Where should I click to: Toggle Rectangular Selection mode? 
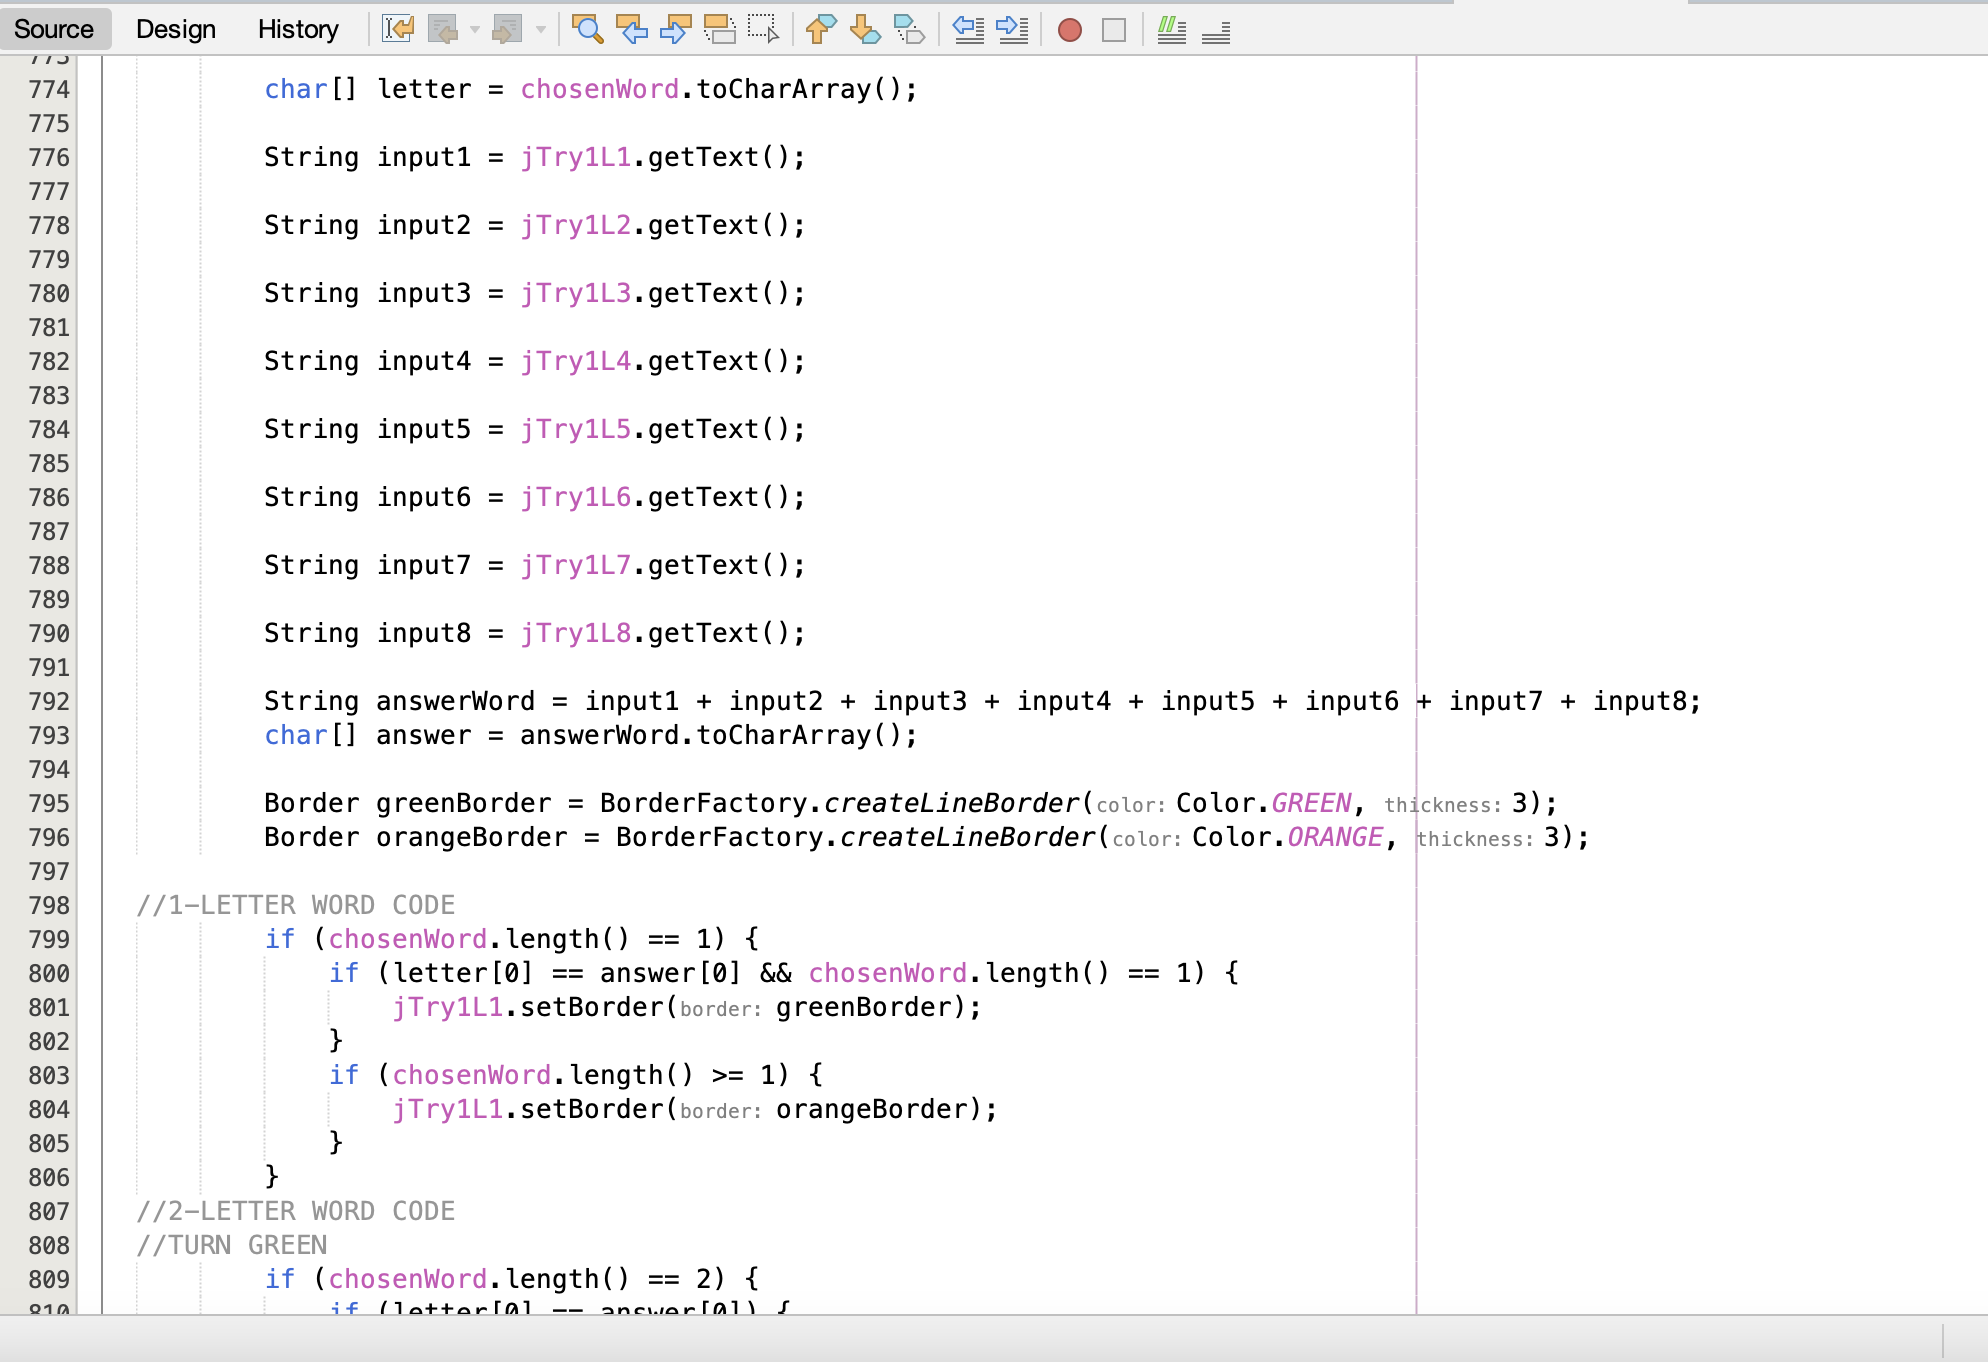click(x=763, y=30)
